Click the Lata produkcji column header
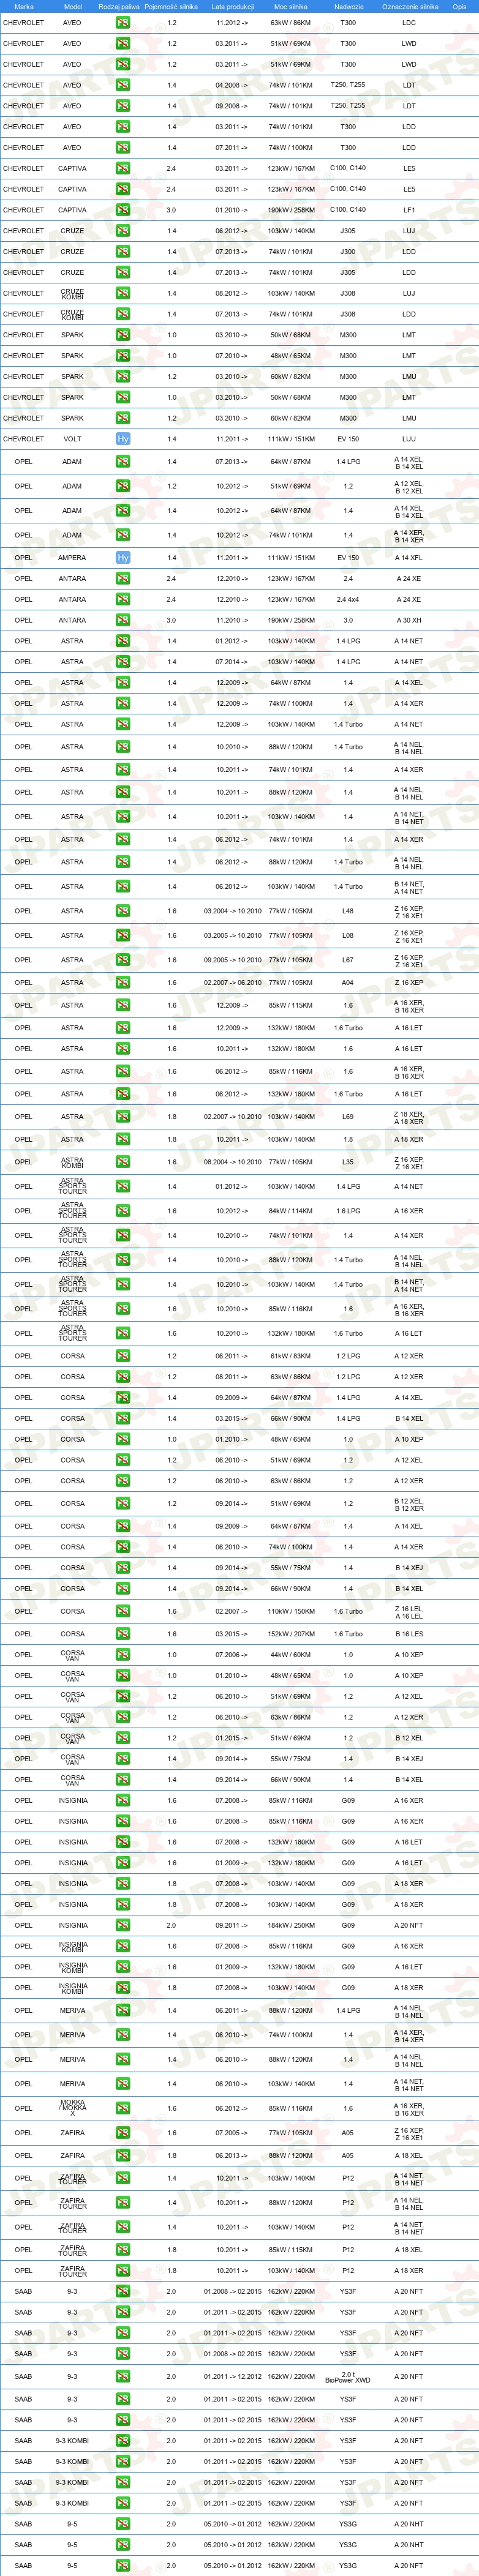The height and width of the screenshot is (2576, 479). coord(232,6)
